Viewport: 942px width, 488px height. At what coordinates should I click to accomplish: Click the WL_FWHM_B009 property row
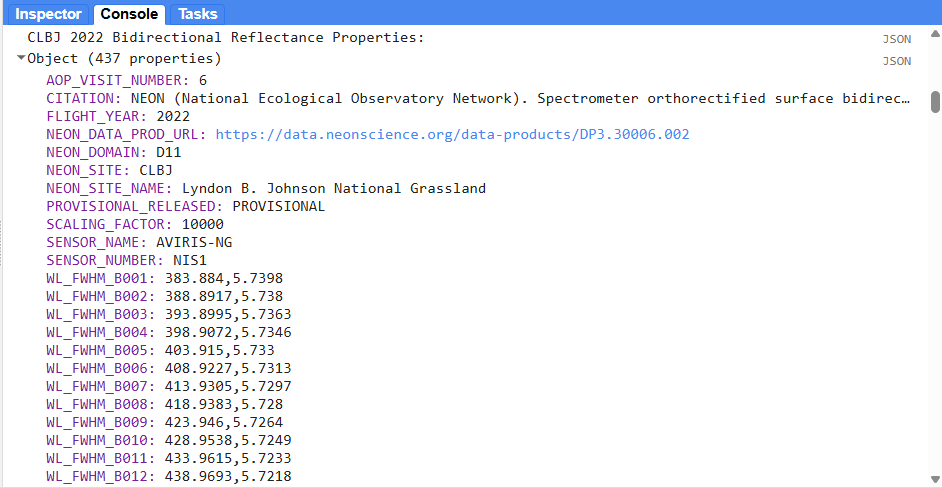[165, 422]
